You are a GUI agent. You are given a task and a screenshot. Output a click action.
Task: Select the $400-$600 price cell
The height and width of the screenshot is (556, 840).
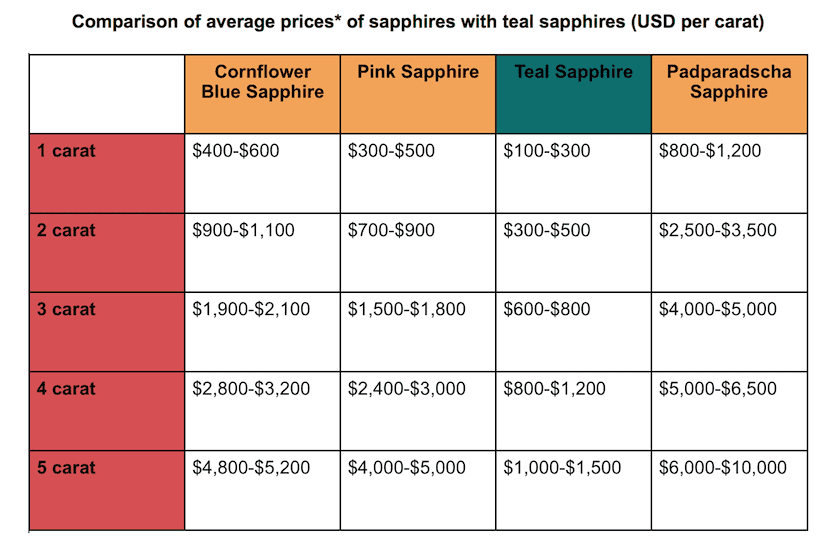[x=236, y=151]
